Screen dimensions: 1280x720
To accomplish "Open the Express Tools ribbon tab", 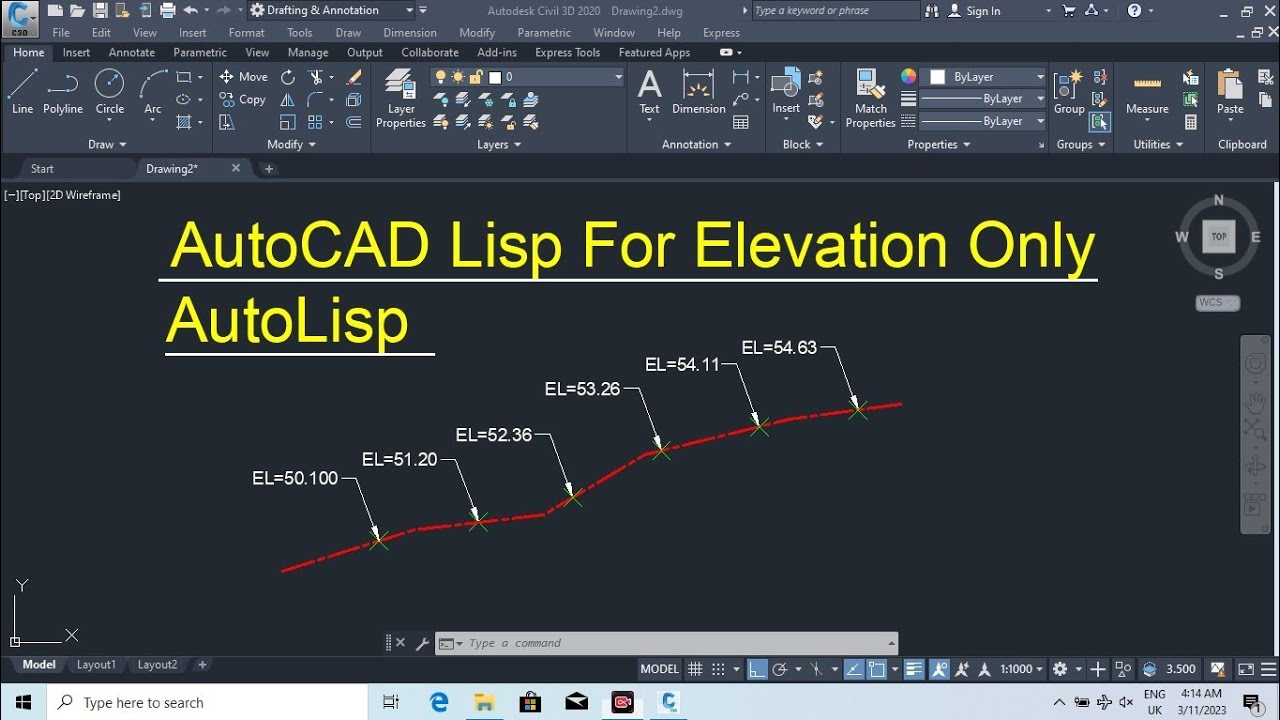I will tap(567, 52).
